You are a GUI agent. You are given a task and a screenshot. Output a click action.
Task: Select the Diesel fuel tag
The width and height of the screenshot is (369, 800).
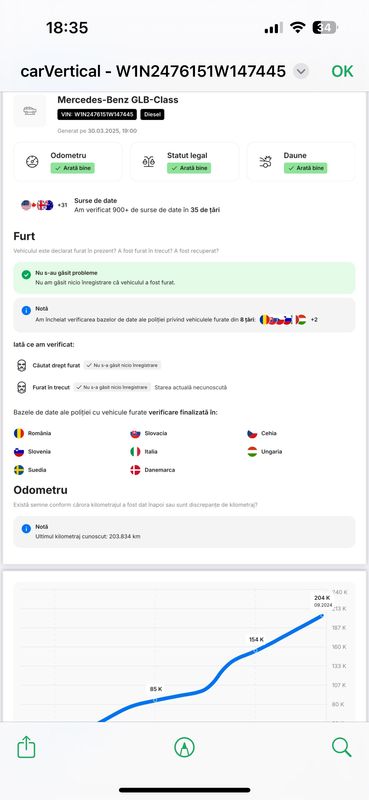click(x=153, y=114)
